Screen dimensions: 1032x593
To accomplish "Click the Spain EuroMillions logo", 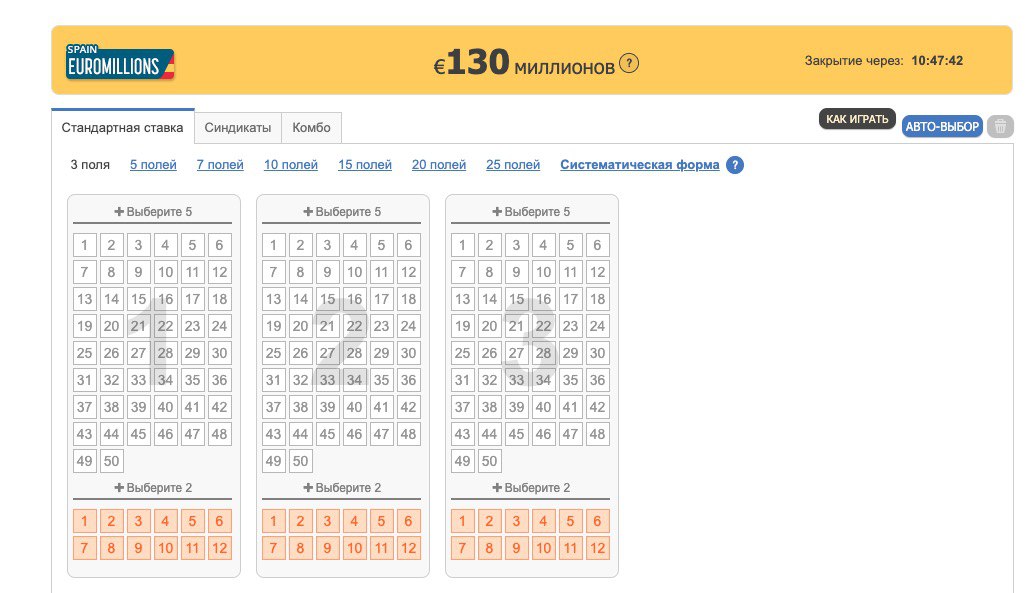I will 120,62.
